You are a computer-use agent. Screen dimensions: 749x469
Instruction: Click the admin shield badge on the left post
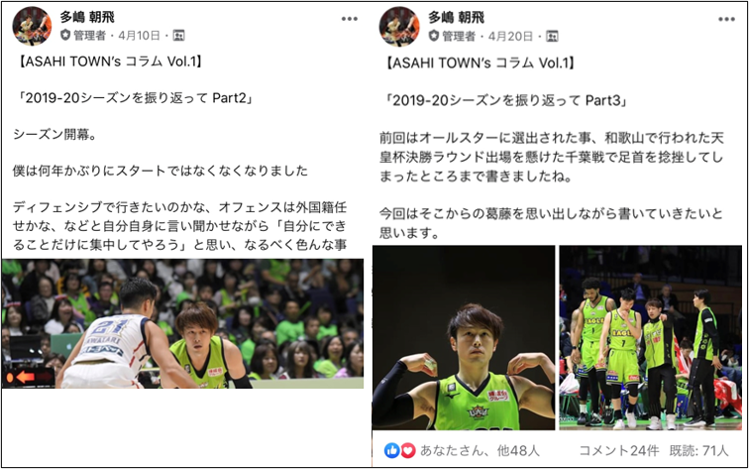(x=65, y=35)
